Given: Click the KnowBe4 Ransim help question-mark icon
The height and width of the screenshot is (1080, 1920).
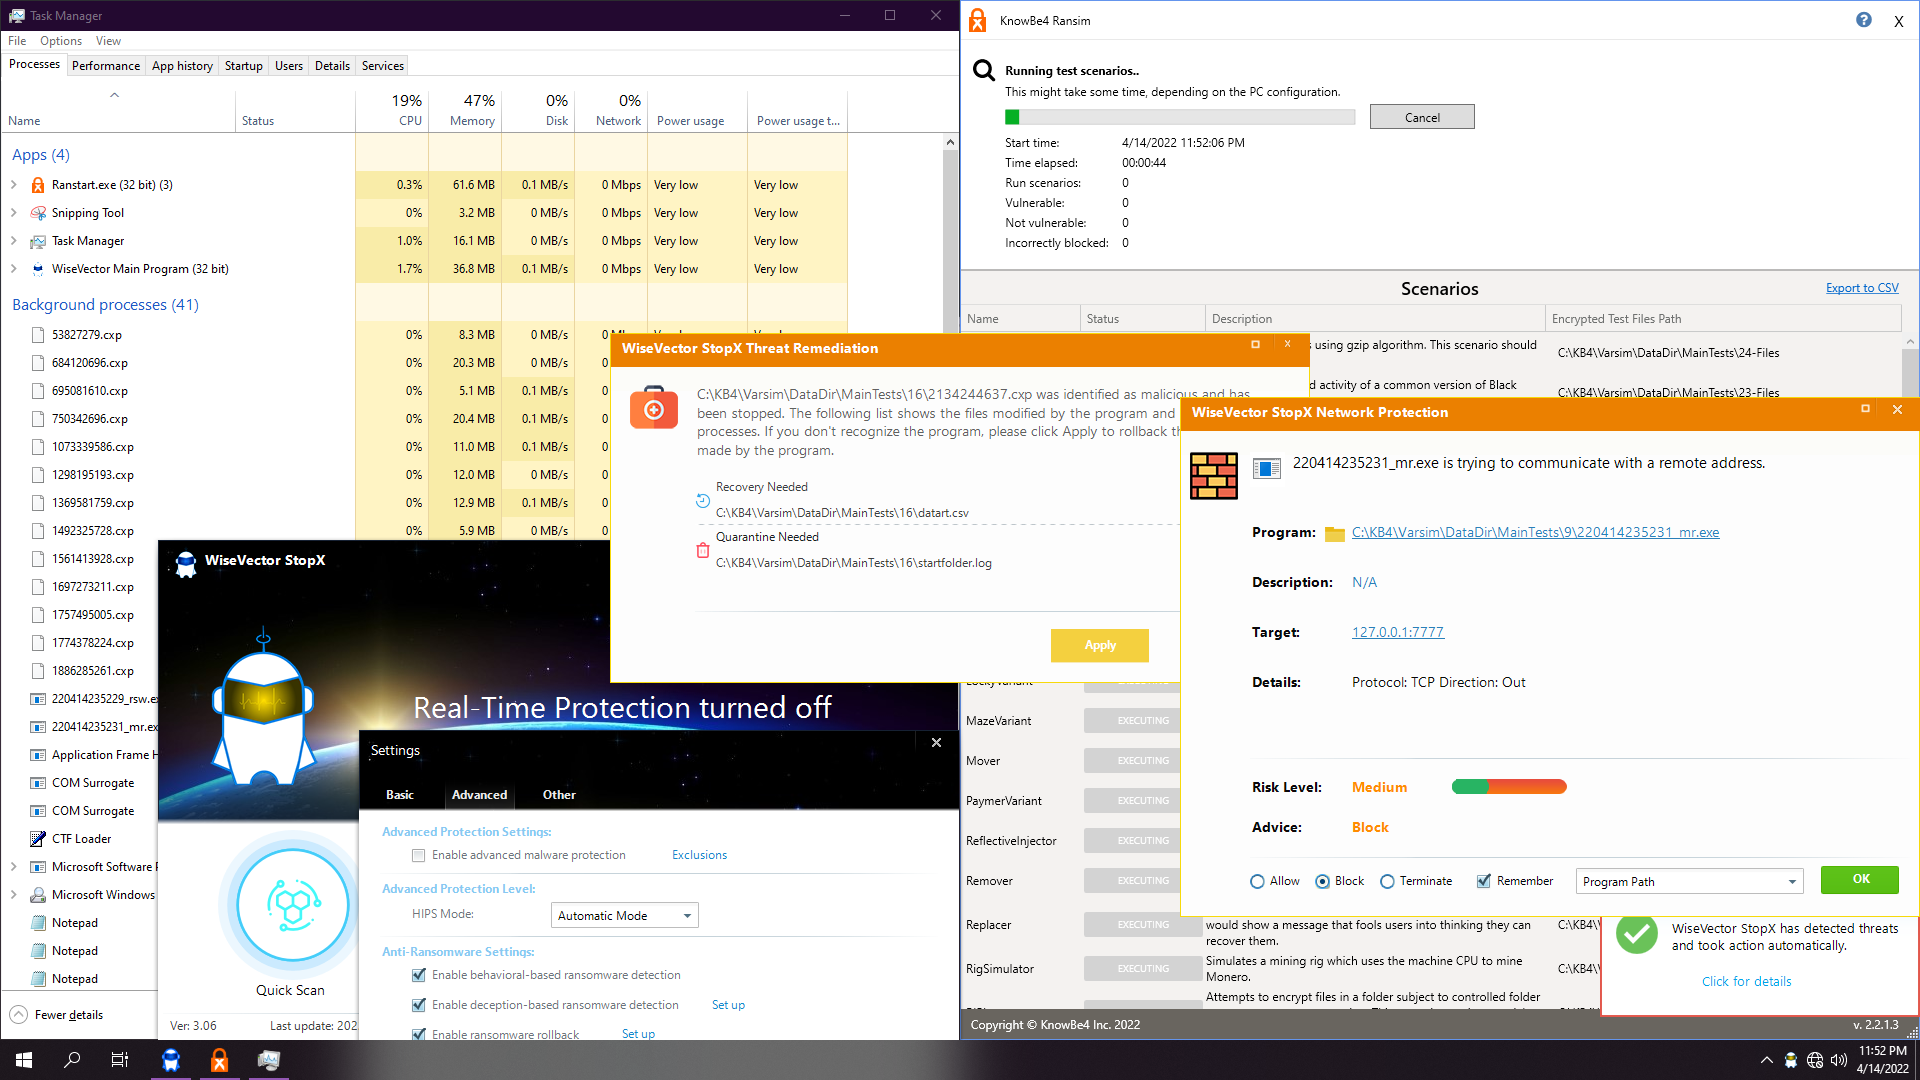Looking at the screenshot, I should coord(1863,20).
